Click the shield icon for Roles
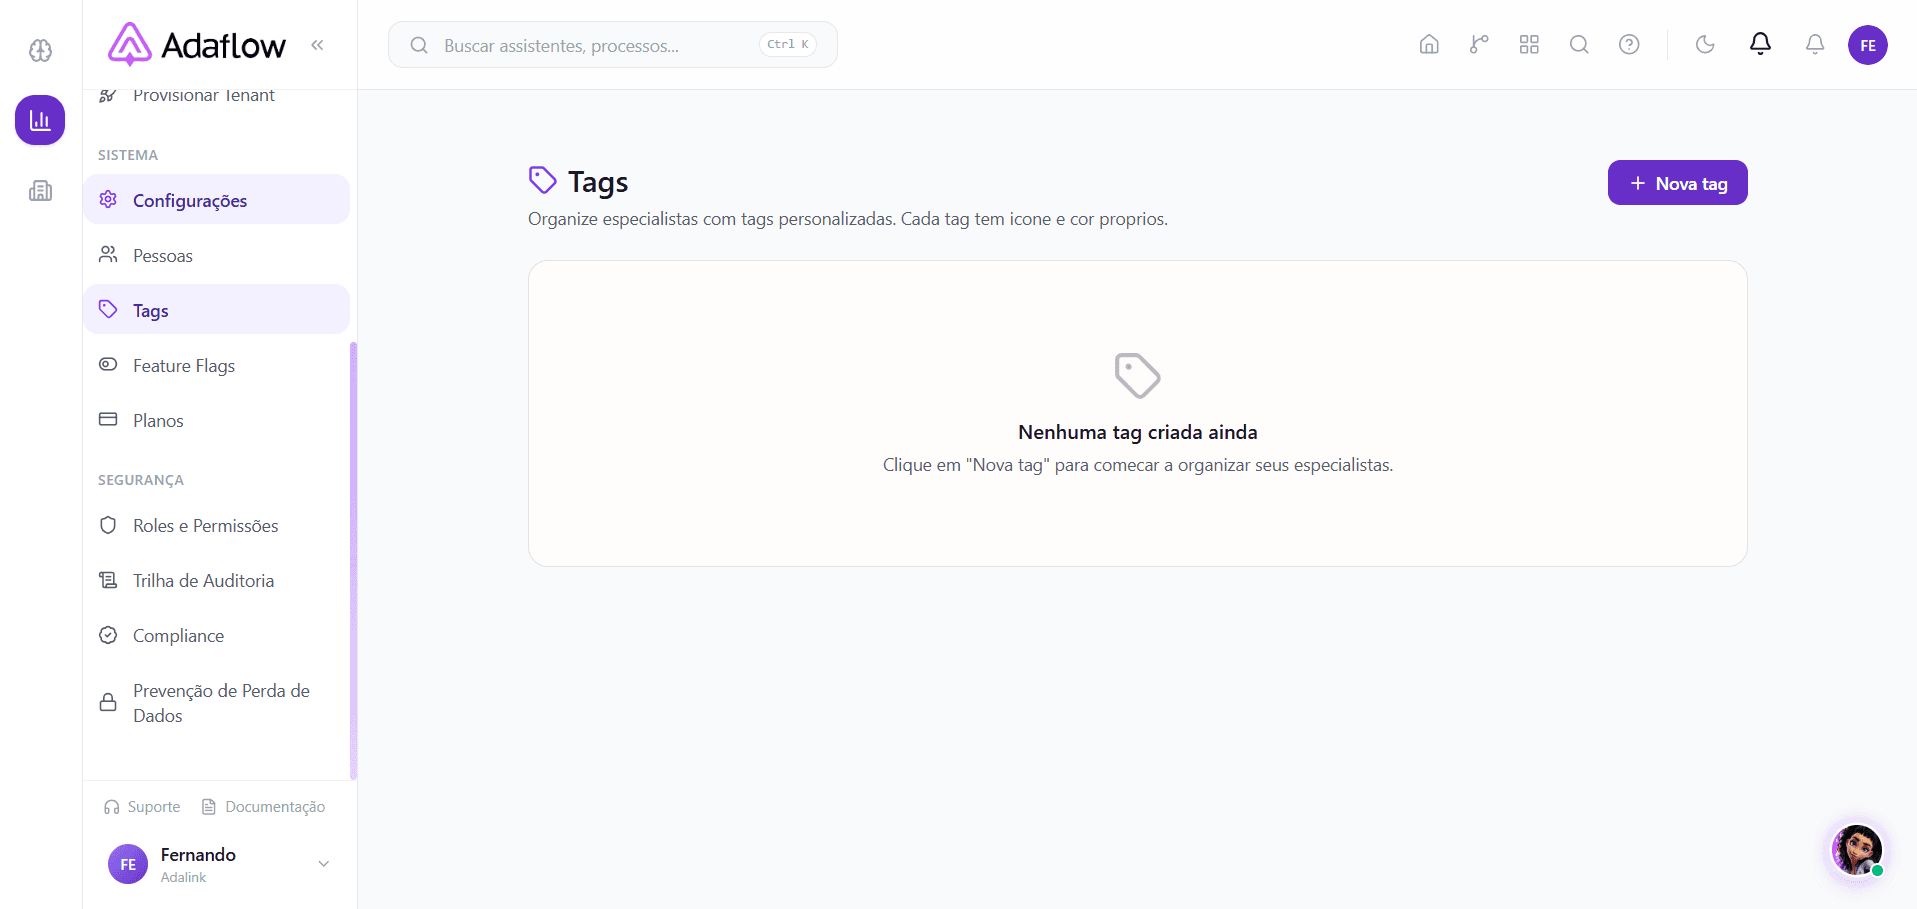 coord(108,524)
